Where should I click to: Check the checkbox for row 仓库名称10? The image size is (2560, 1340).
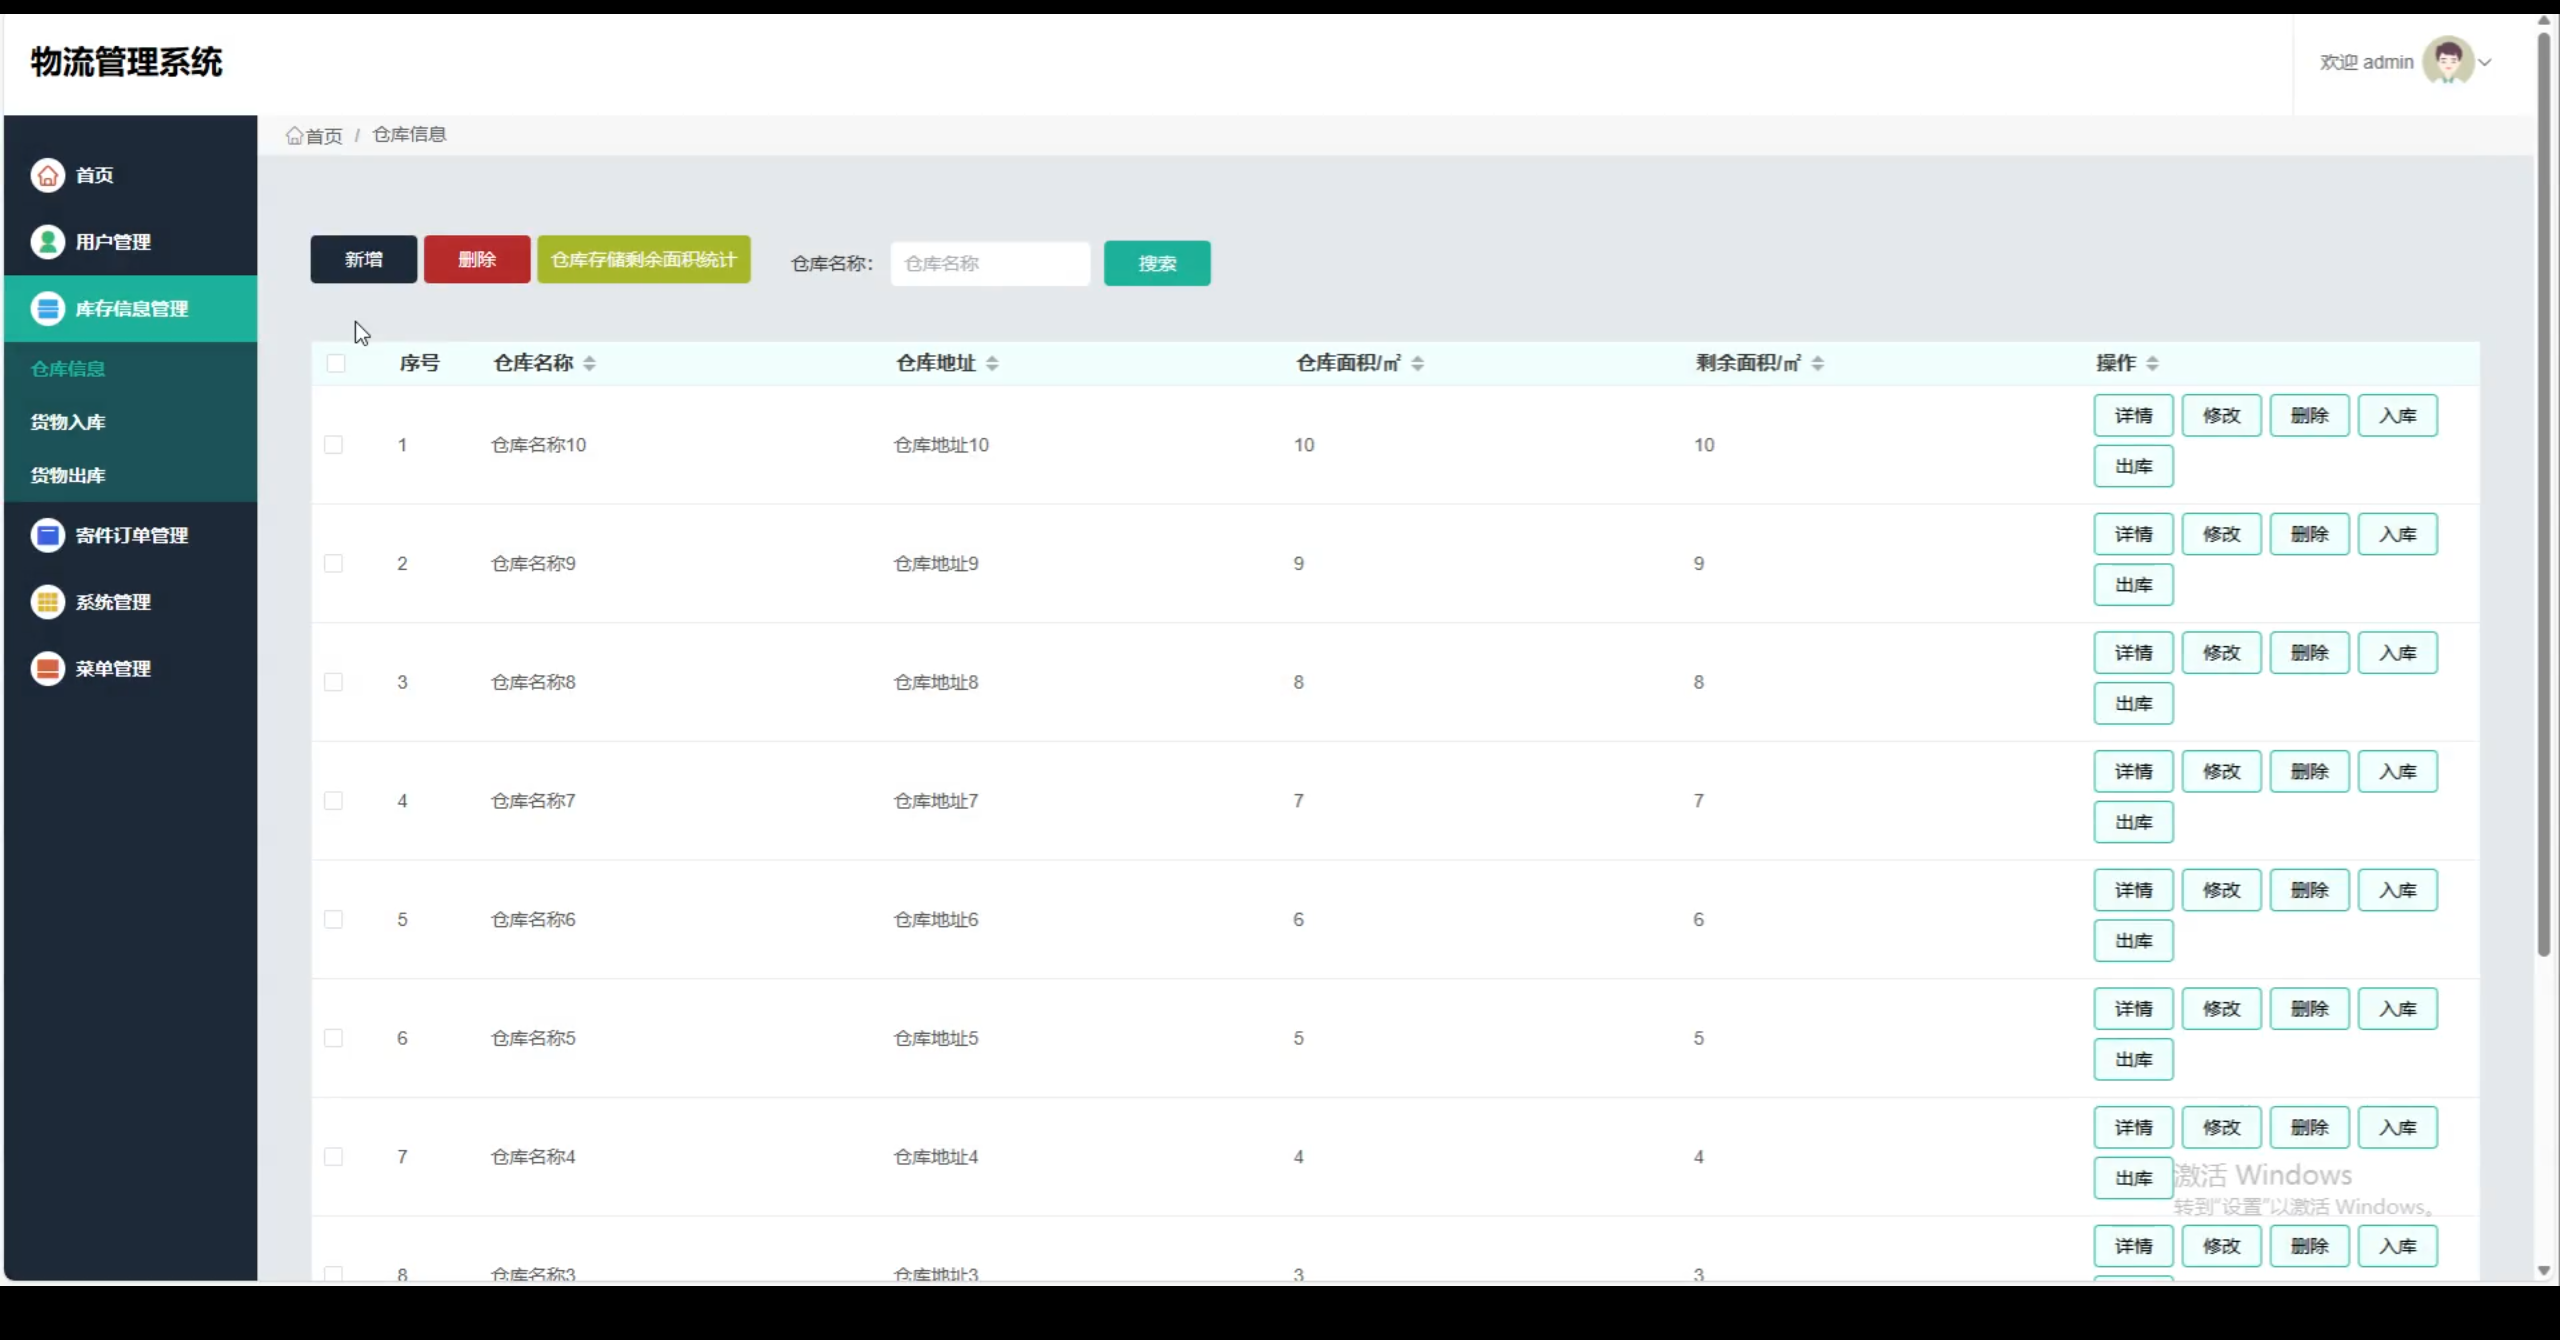coord(334,445)
